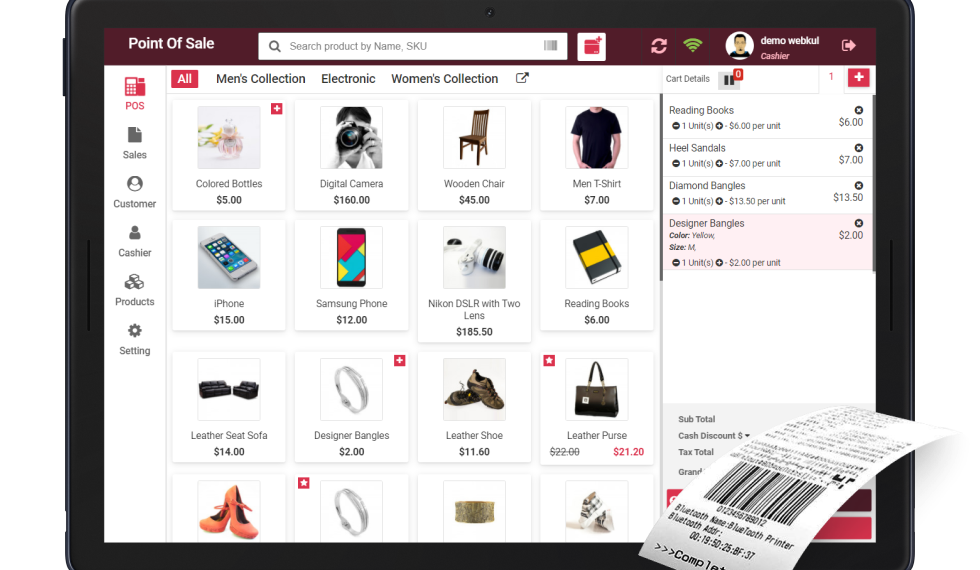Select Women's Collection category tab
The height and width of the screenshot is (570, 980).
pos(444,79)
